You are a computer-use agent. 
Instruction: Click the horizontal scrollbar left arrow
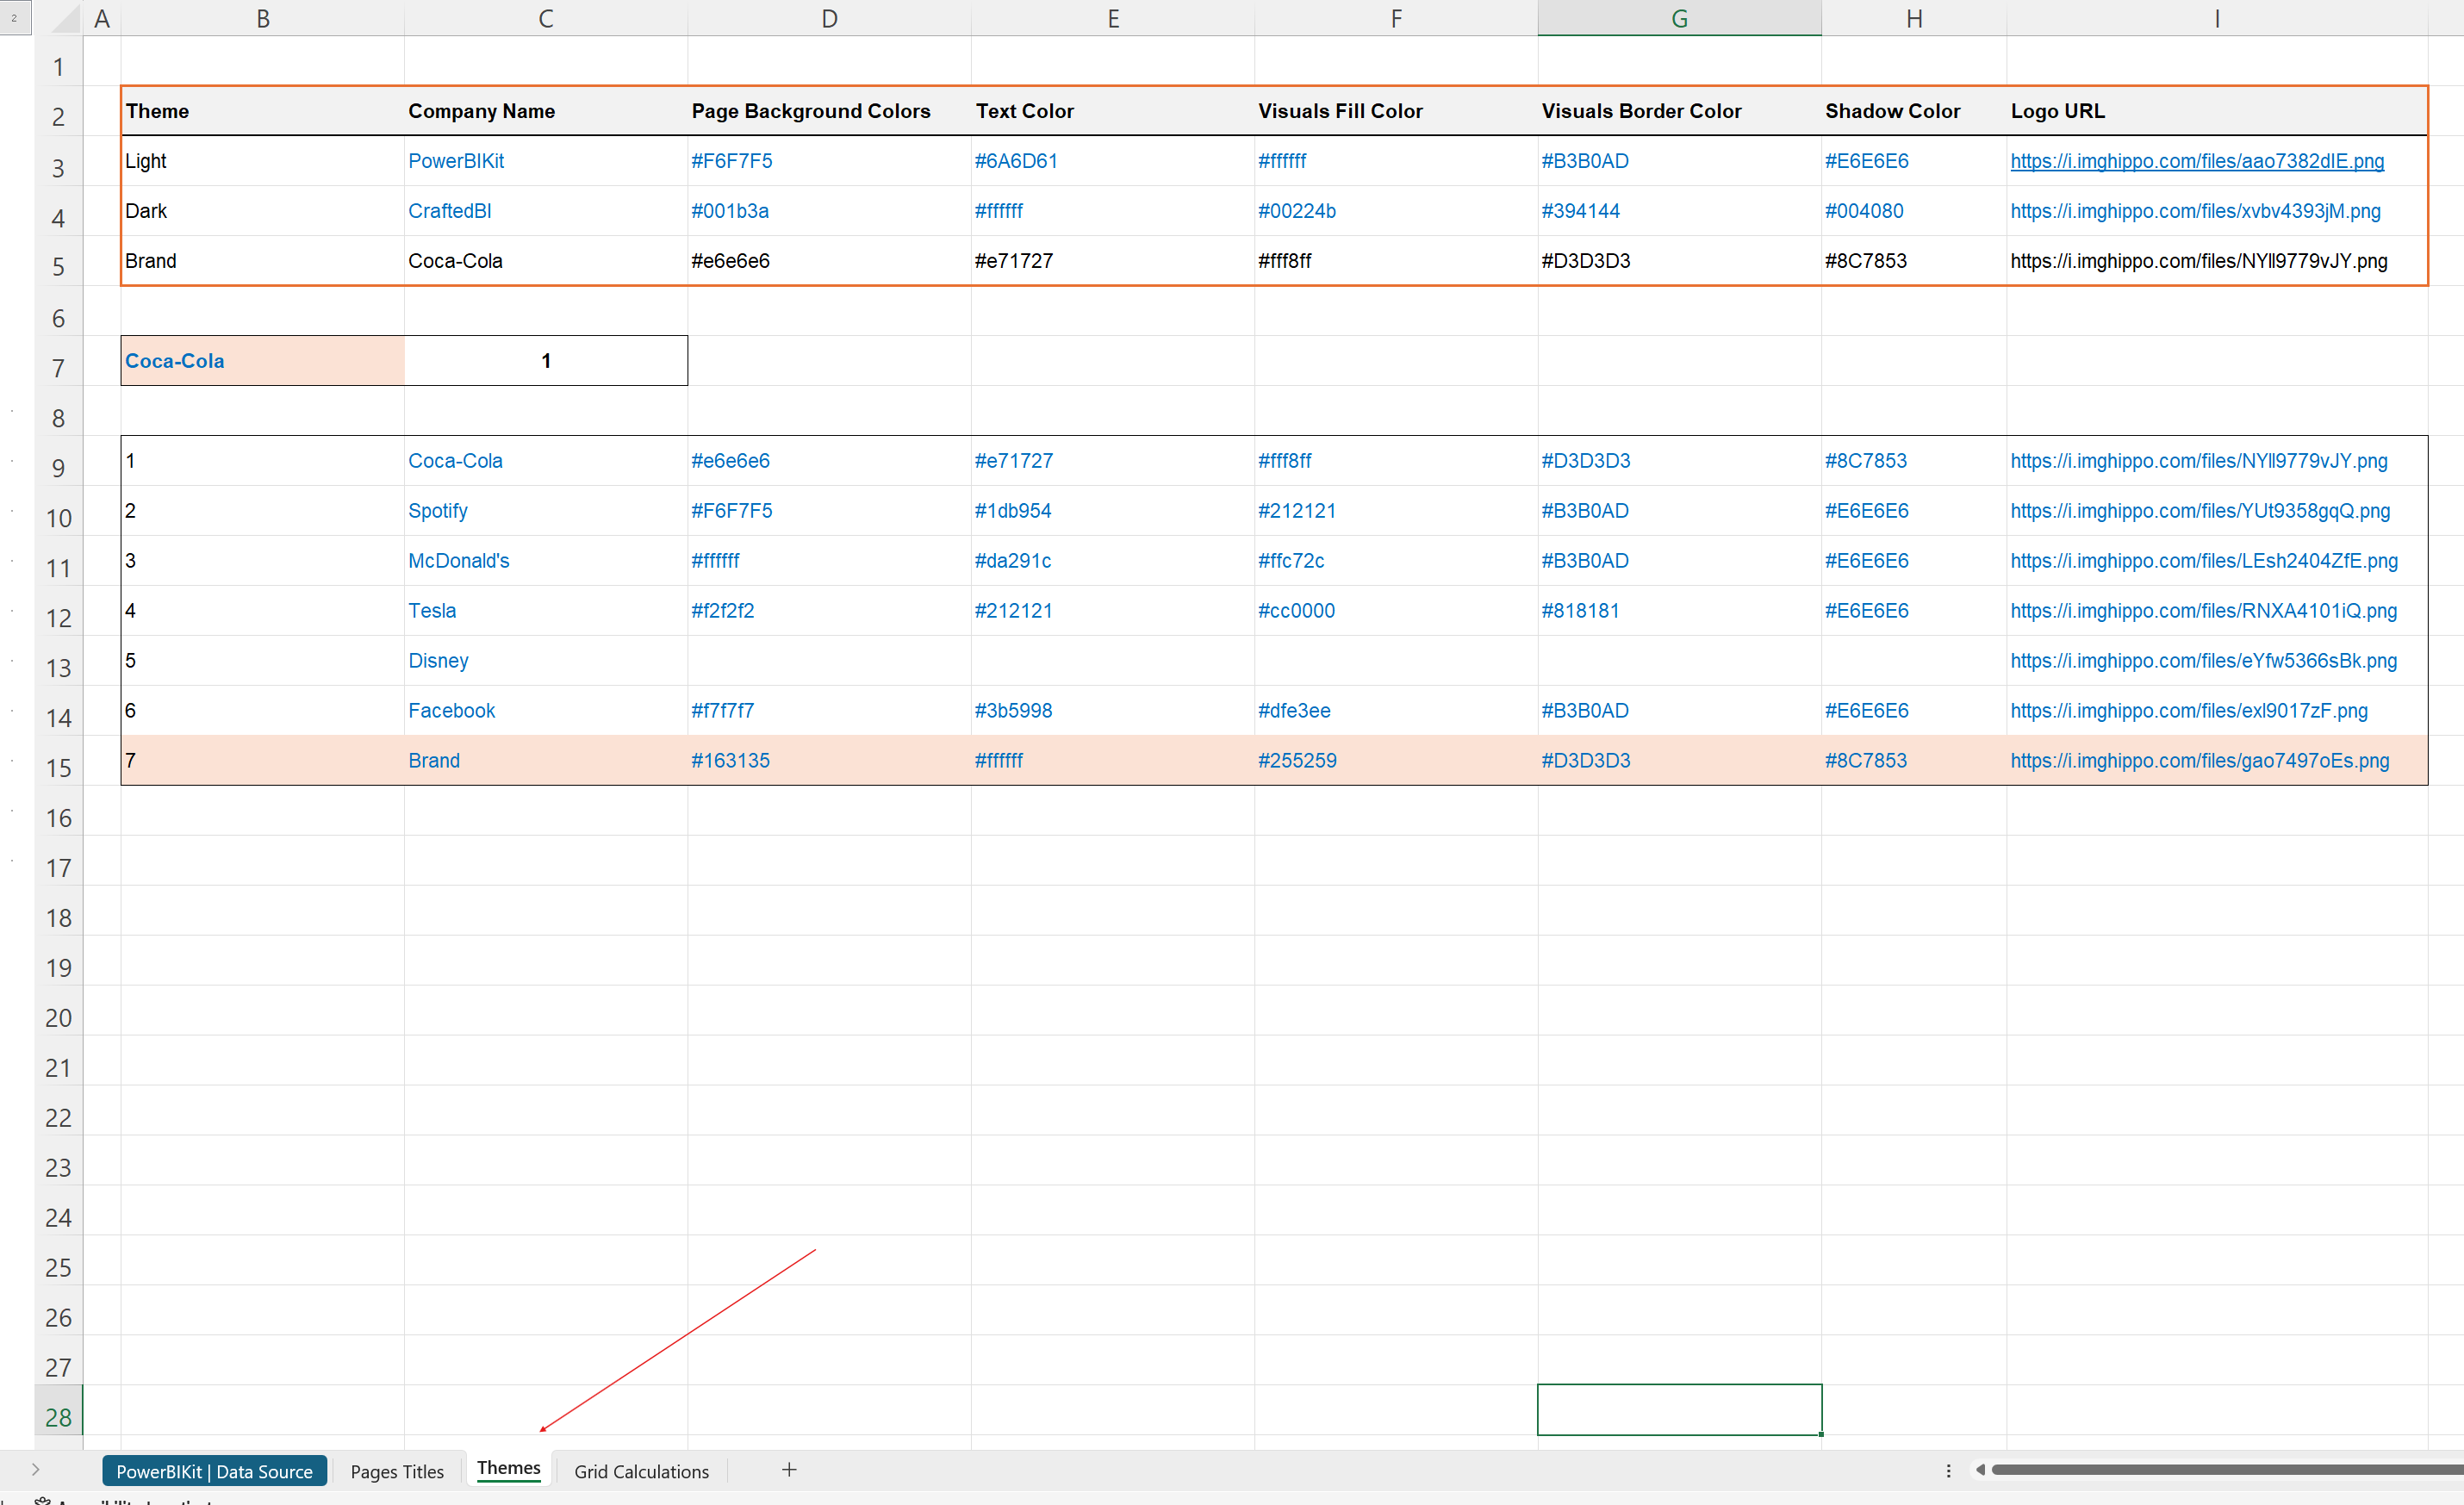pos(1979,1469)
